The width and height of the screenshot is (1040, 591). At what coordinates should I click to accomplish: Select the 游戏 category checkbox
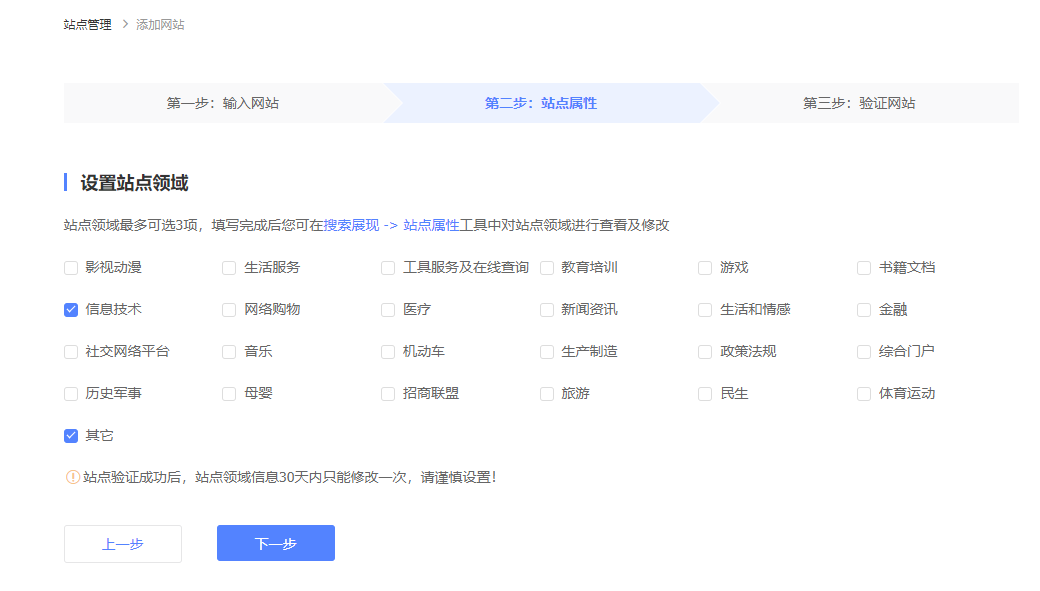click(705, 268)
